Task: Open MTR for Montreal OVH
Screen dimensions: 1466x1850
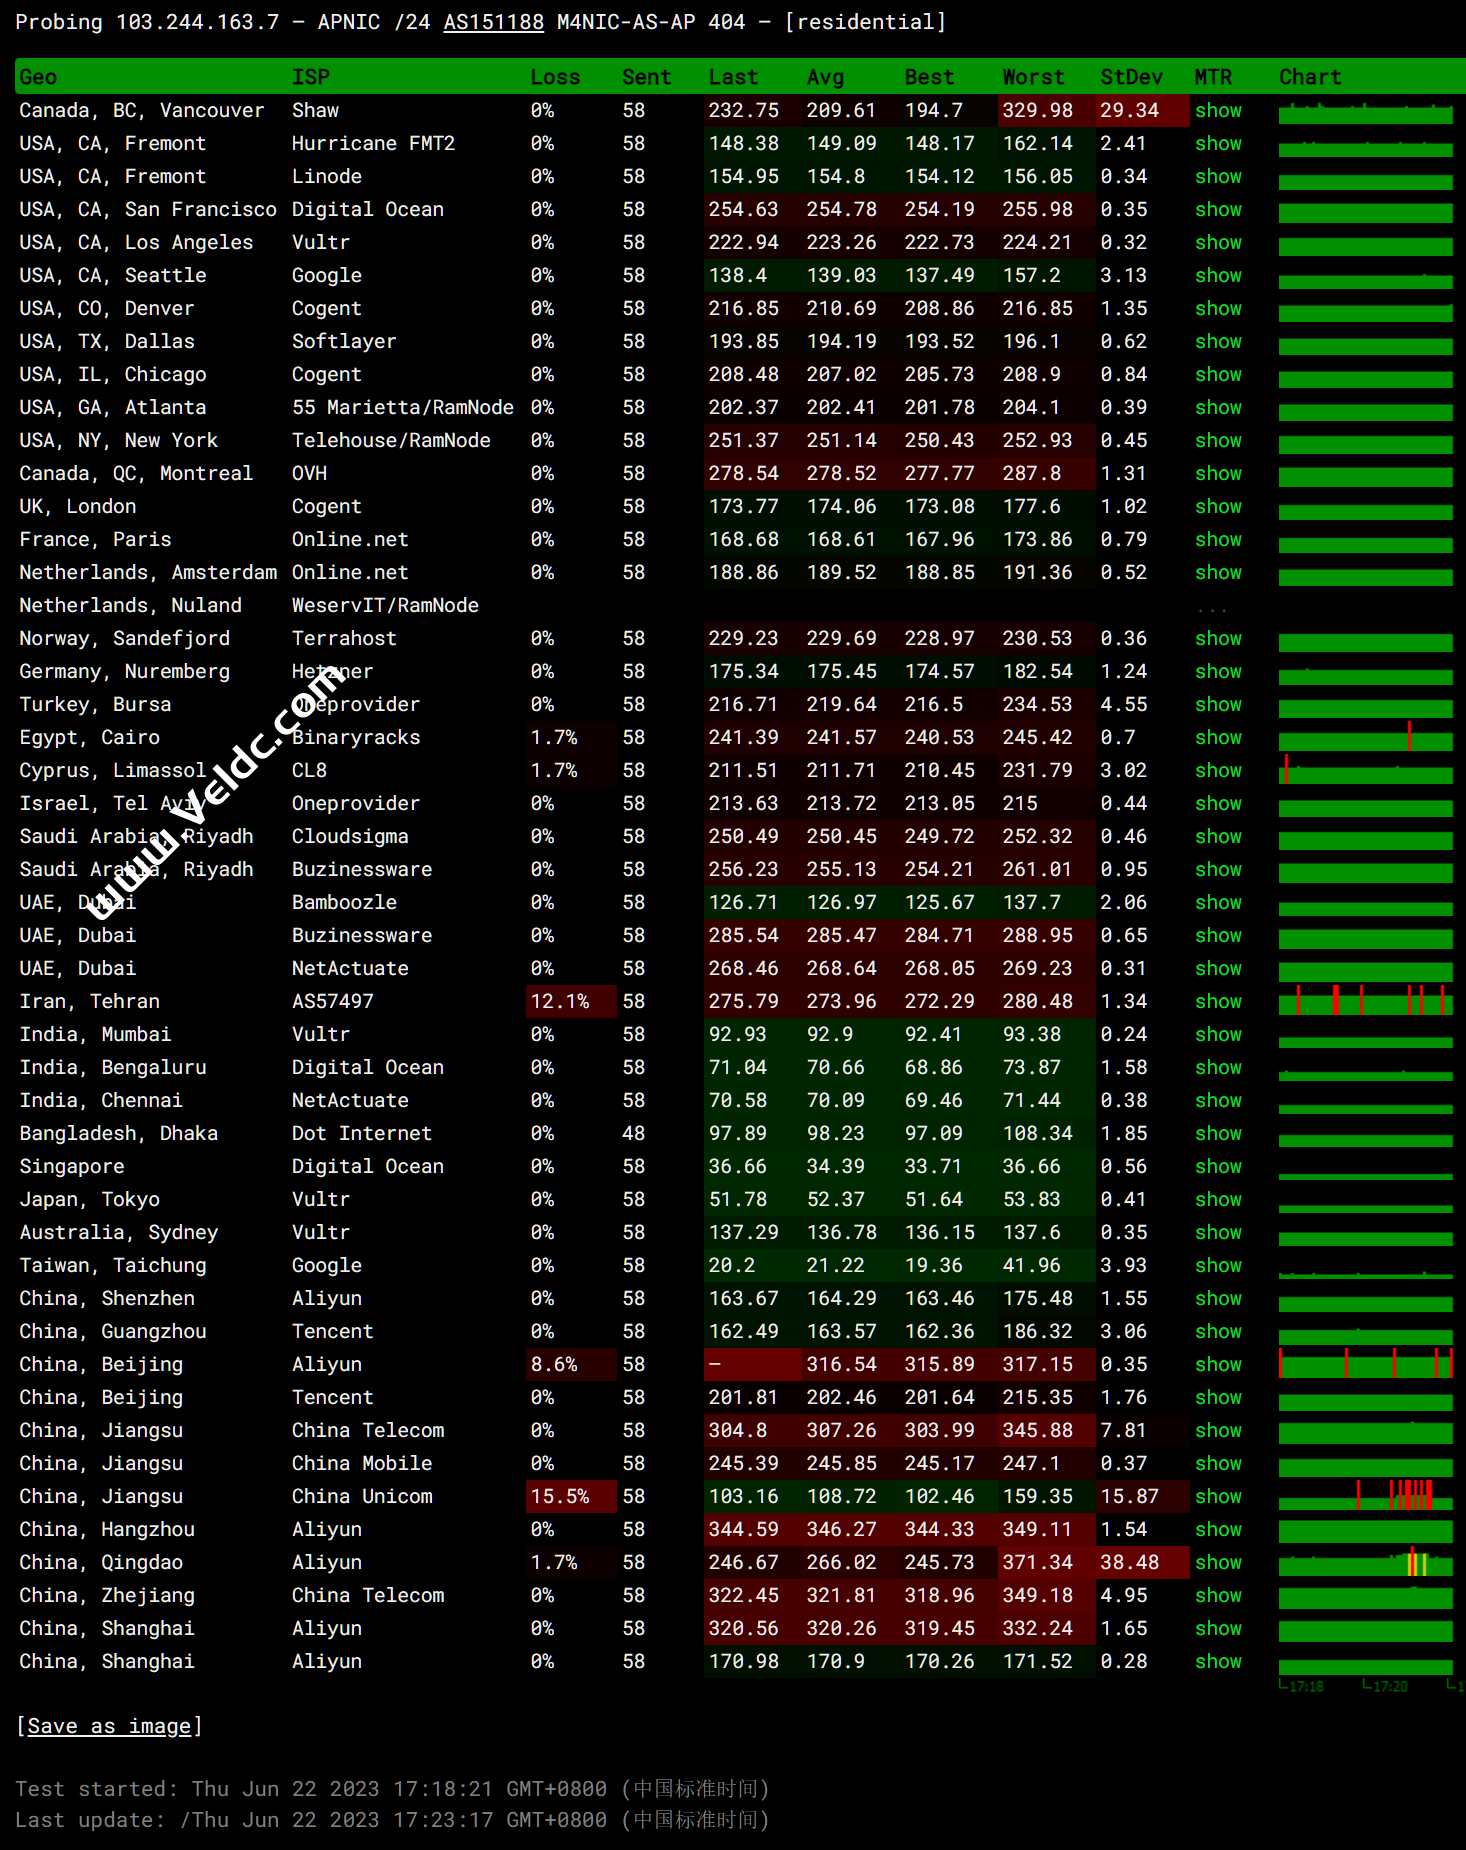Action: [1218, 473]
